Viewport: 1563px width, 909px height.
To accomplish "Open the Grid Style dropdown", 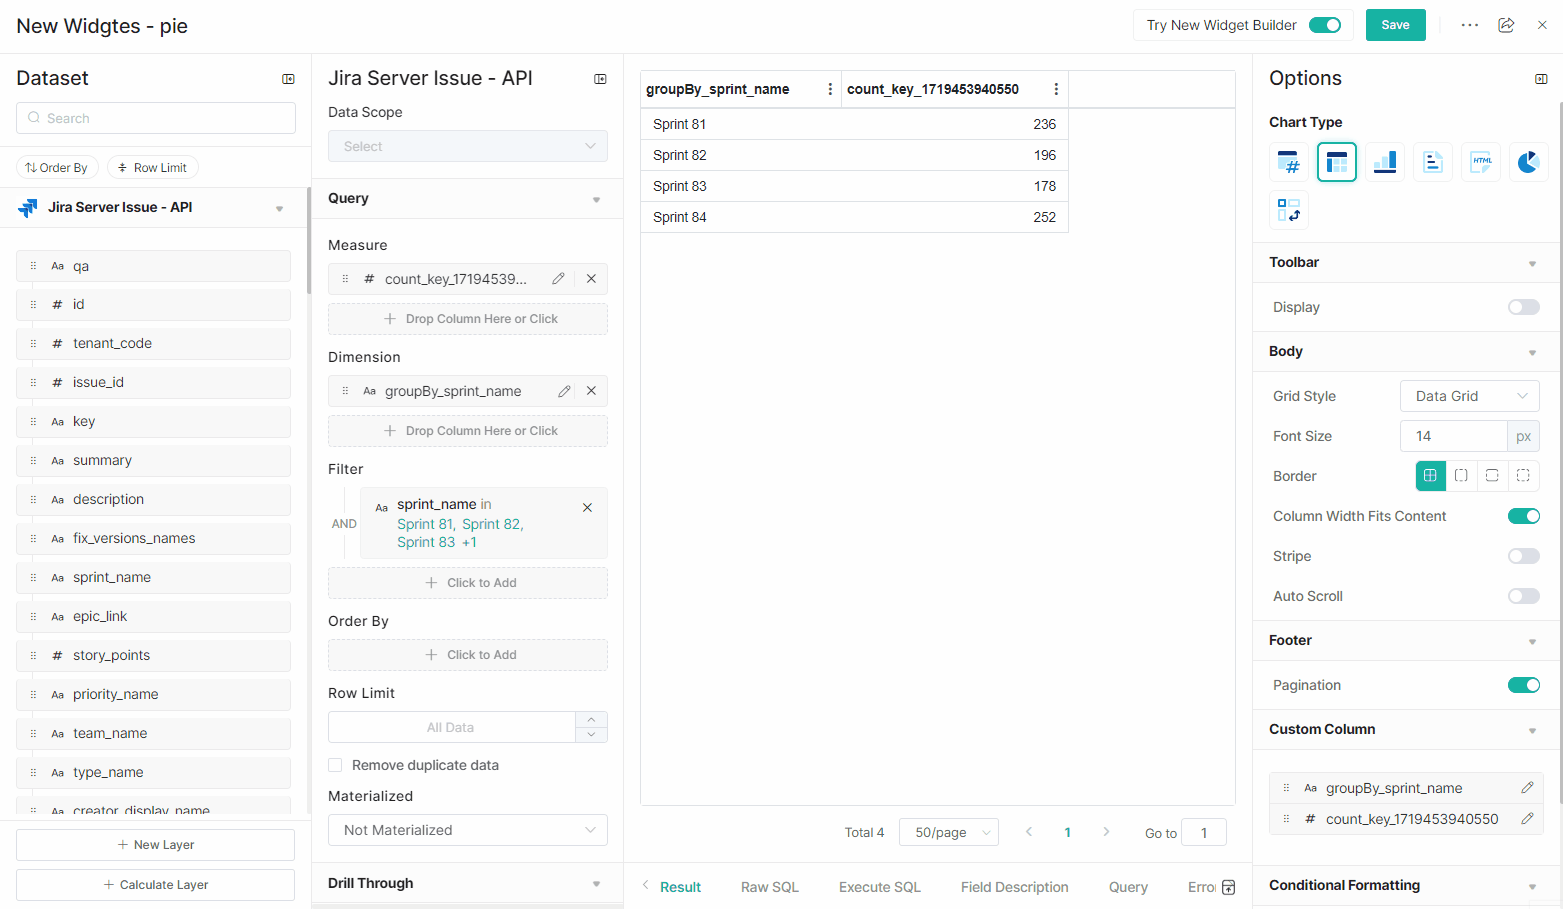I will 1469,396.
